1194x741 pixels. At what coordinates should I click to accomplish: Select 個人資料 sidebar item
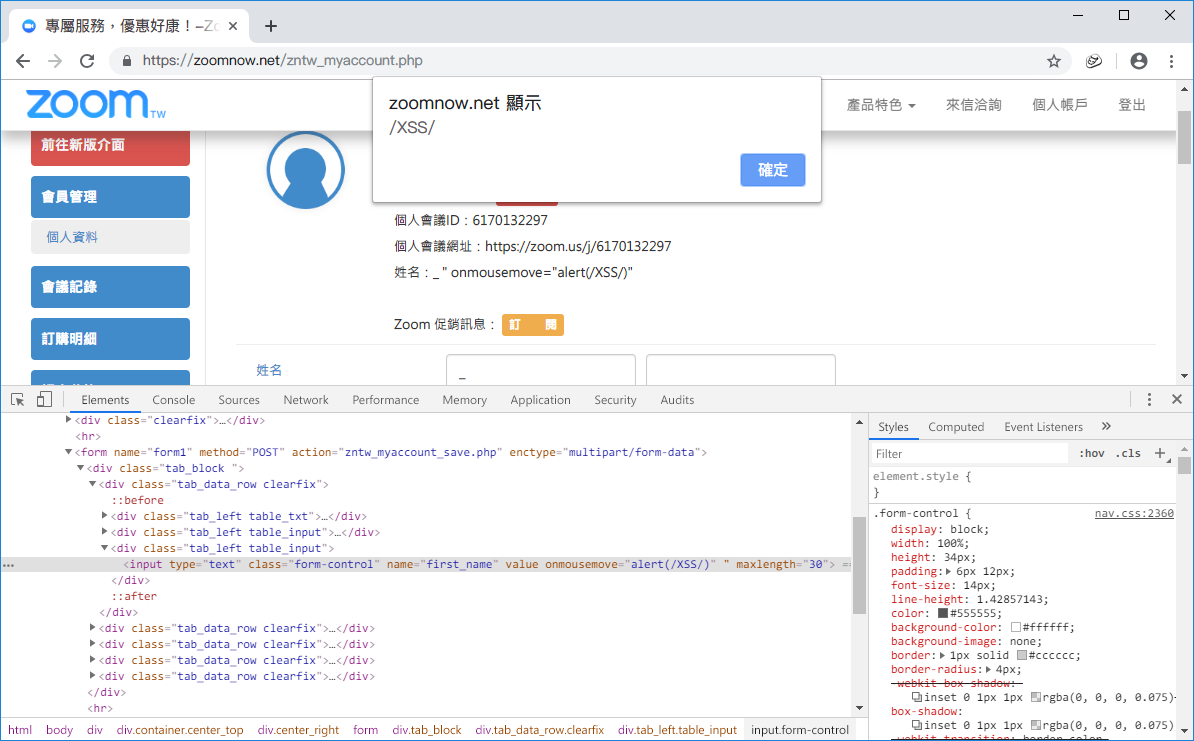[x=110, y=237]
